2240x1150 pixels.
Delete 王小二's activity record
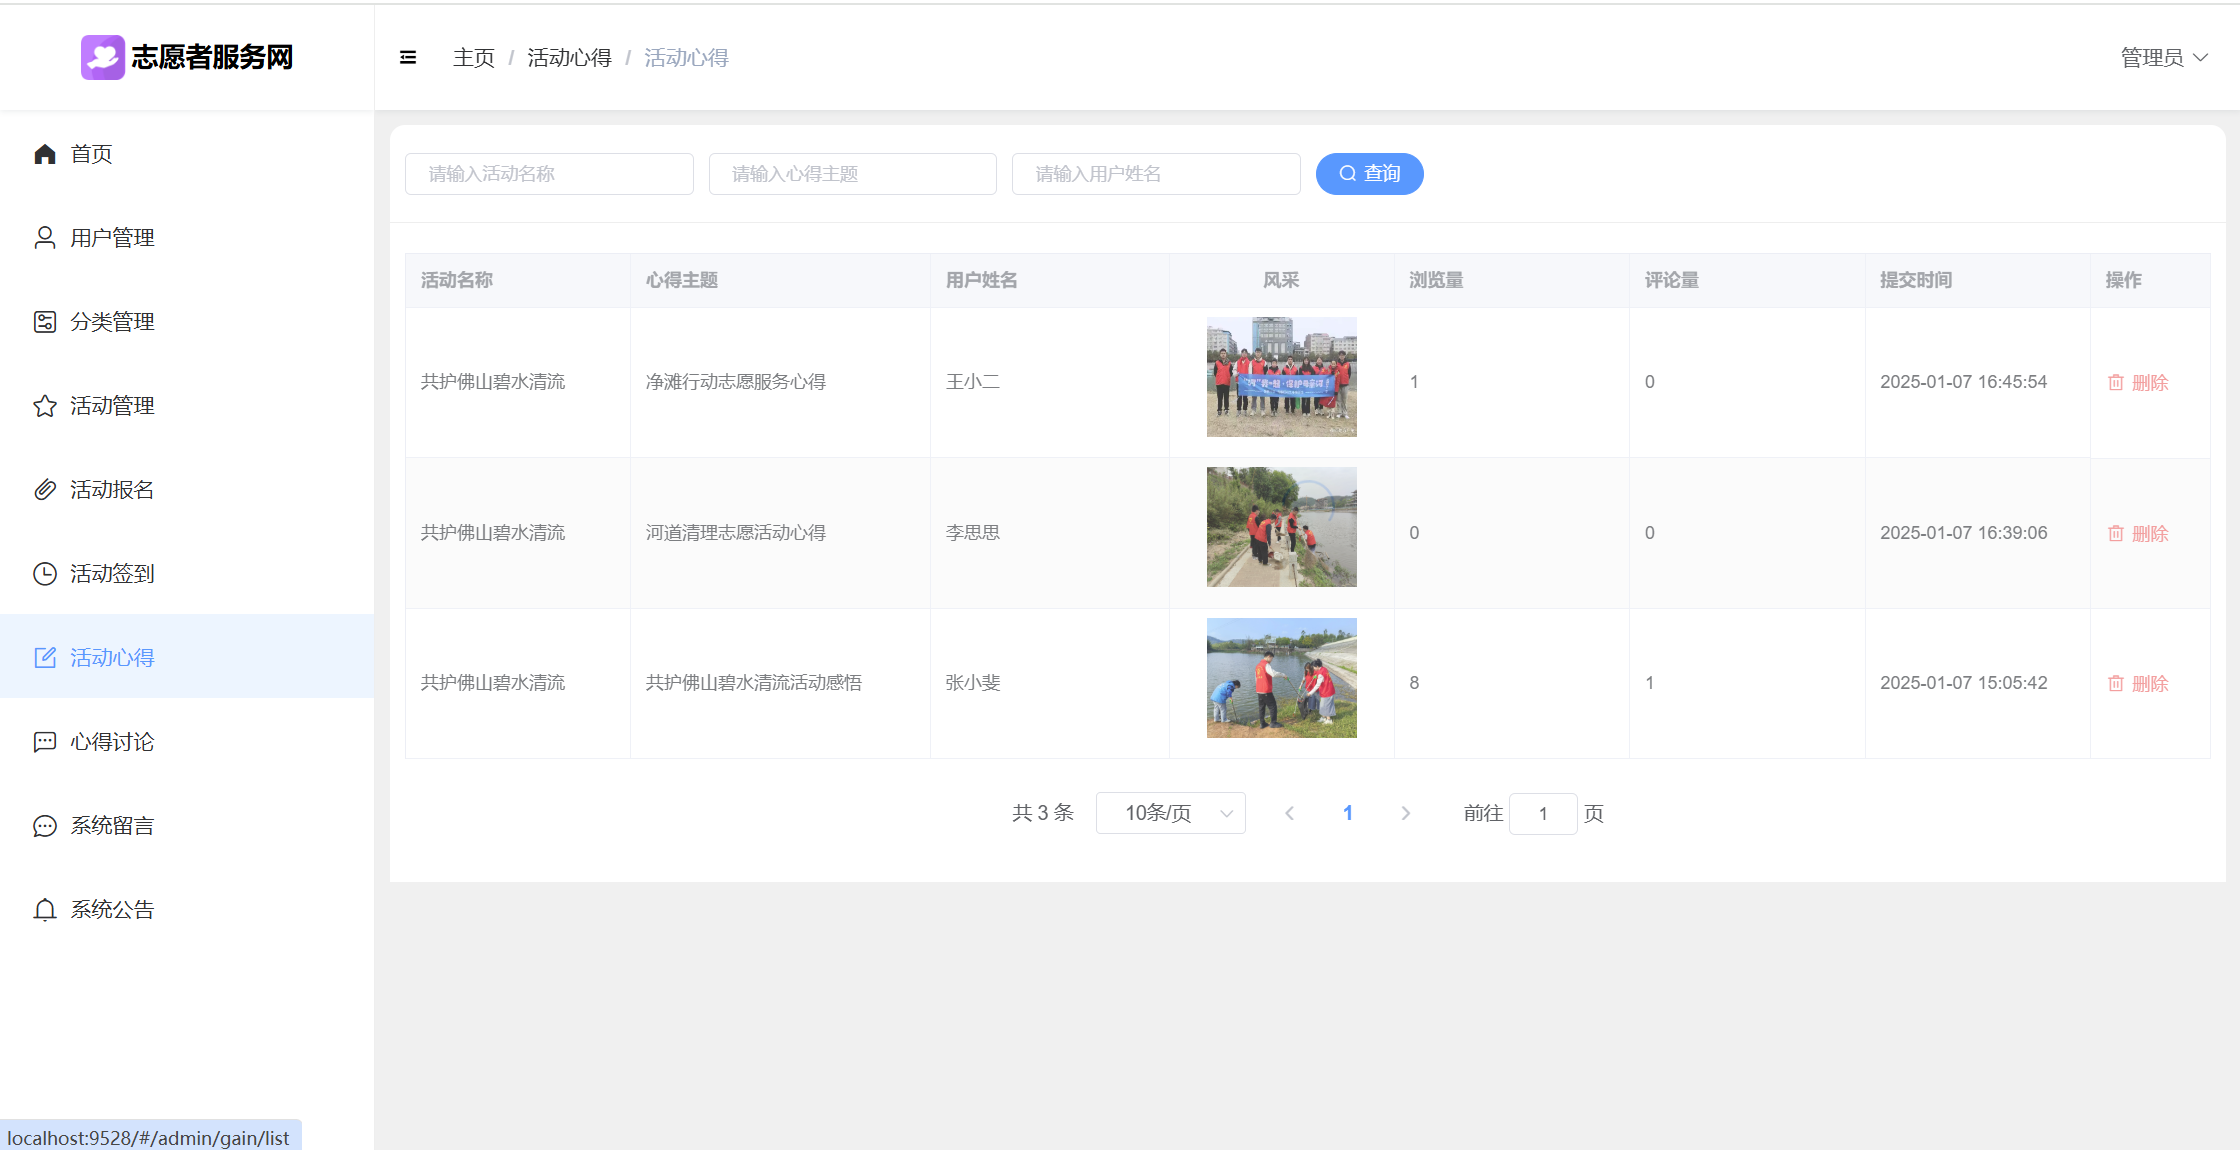2138,383
